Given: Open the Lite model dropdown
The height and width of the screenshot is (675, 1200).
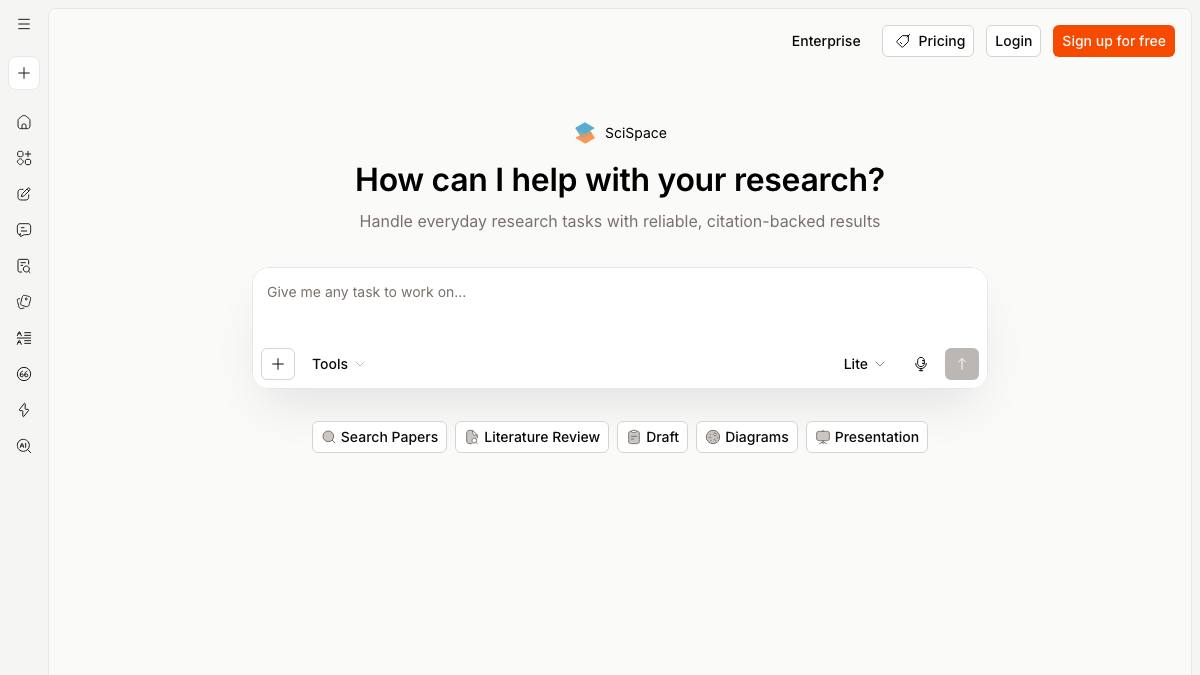Looking at the screenshot, I should pos(864,364).
